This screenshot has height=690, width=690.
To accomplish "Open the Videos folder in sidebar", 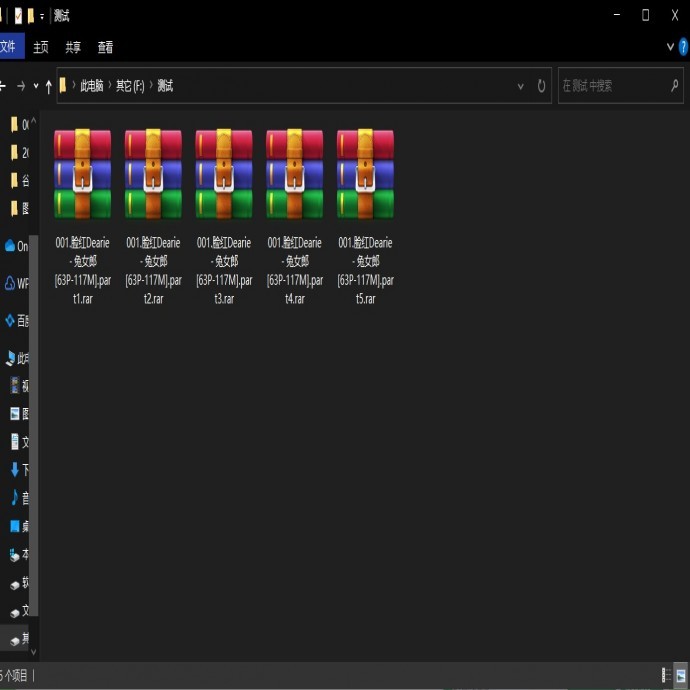I will pyautogui.click(x=19, y=385).
